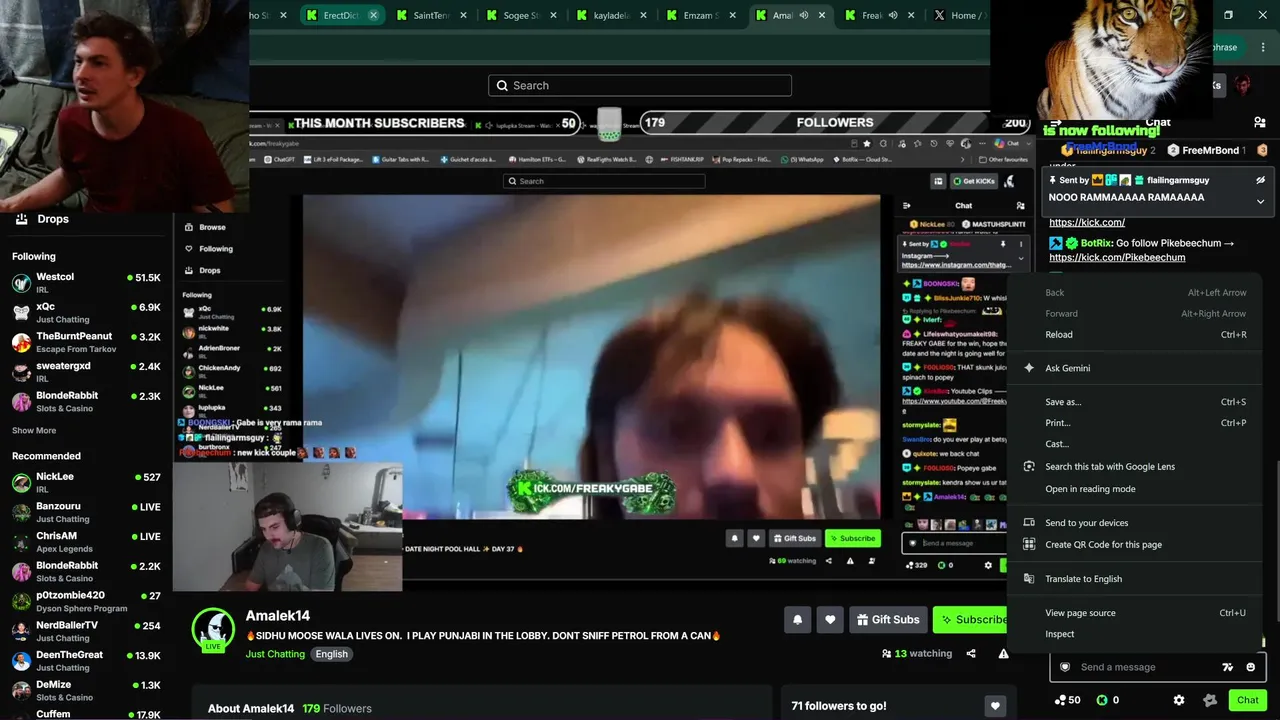Click the English language tag
Screen dimensions: 1280x720
pyautogui.click(x=332, y=654)
